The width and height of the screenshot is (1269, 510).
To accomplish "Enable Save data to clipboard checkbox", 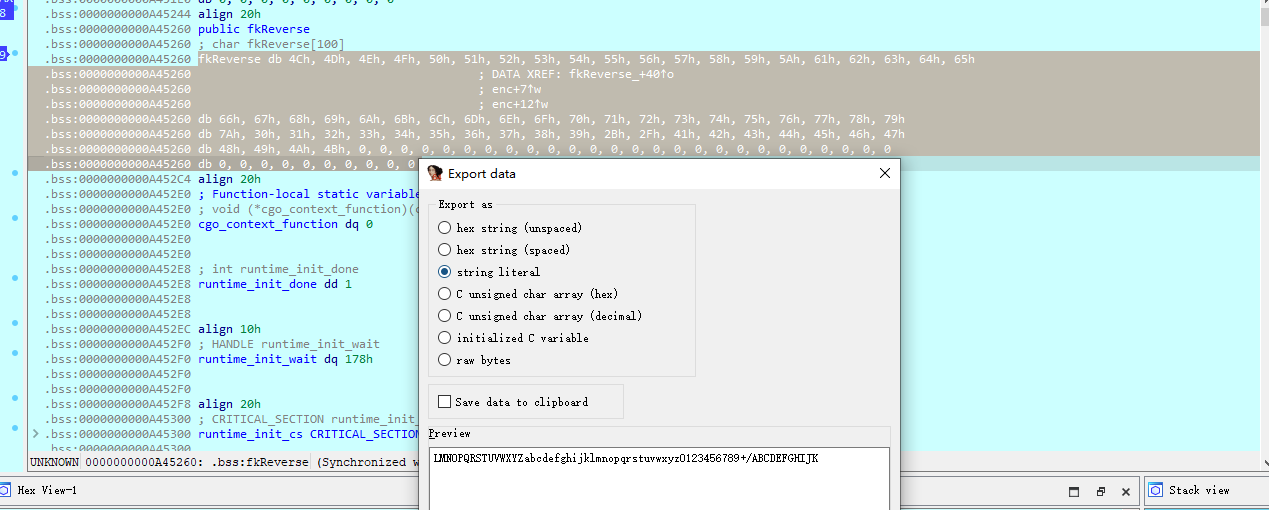I will click(x=445, y=402).
